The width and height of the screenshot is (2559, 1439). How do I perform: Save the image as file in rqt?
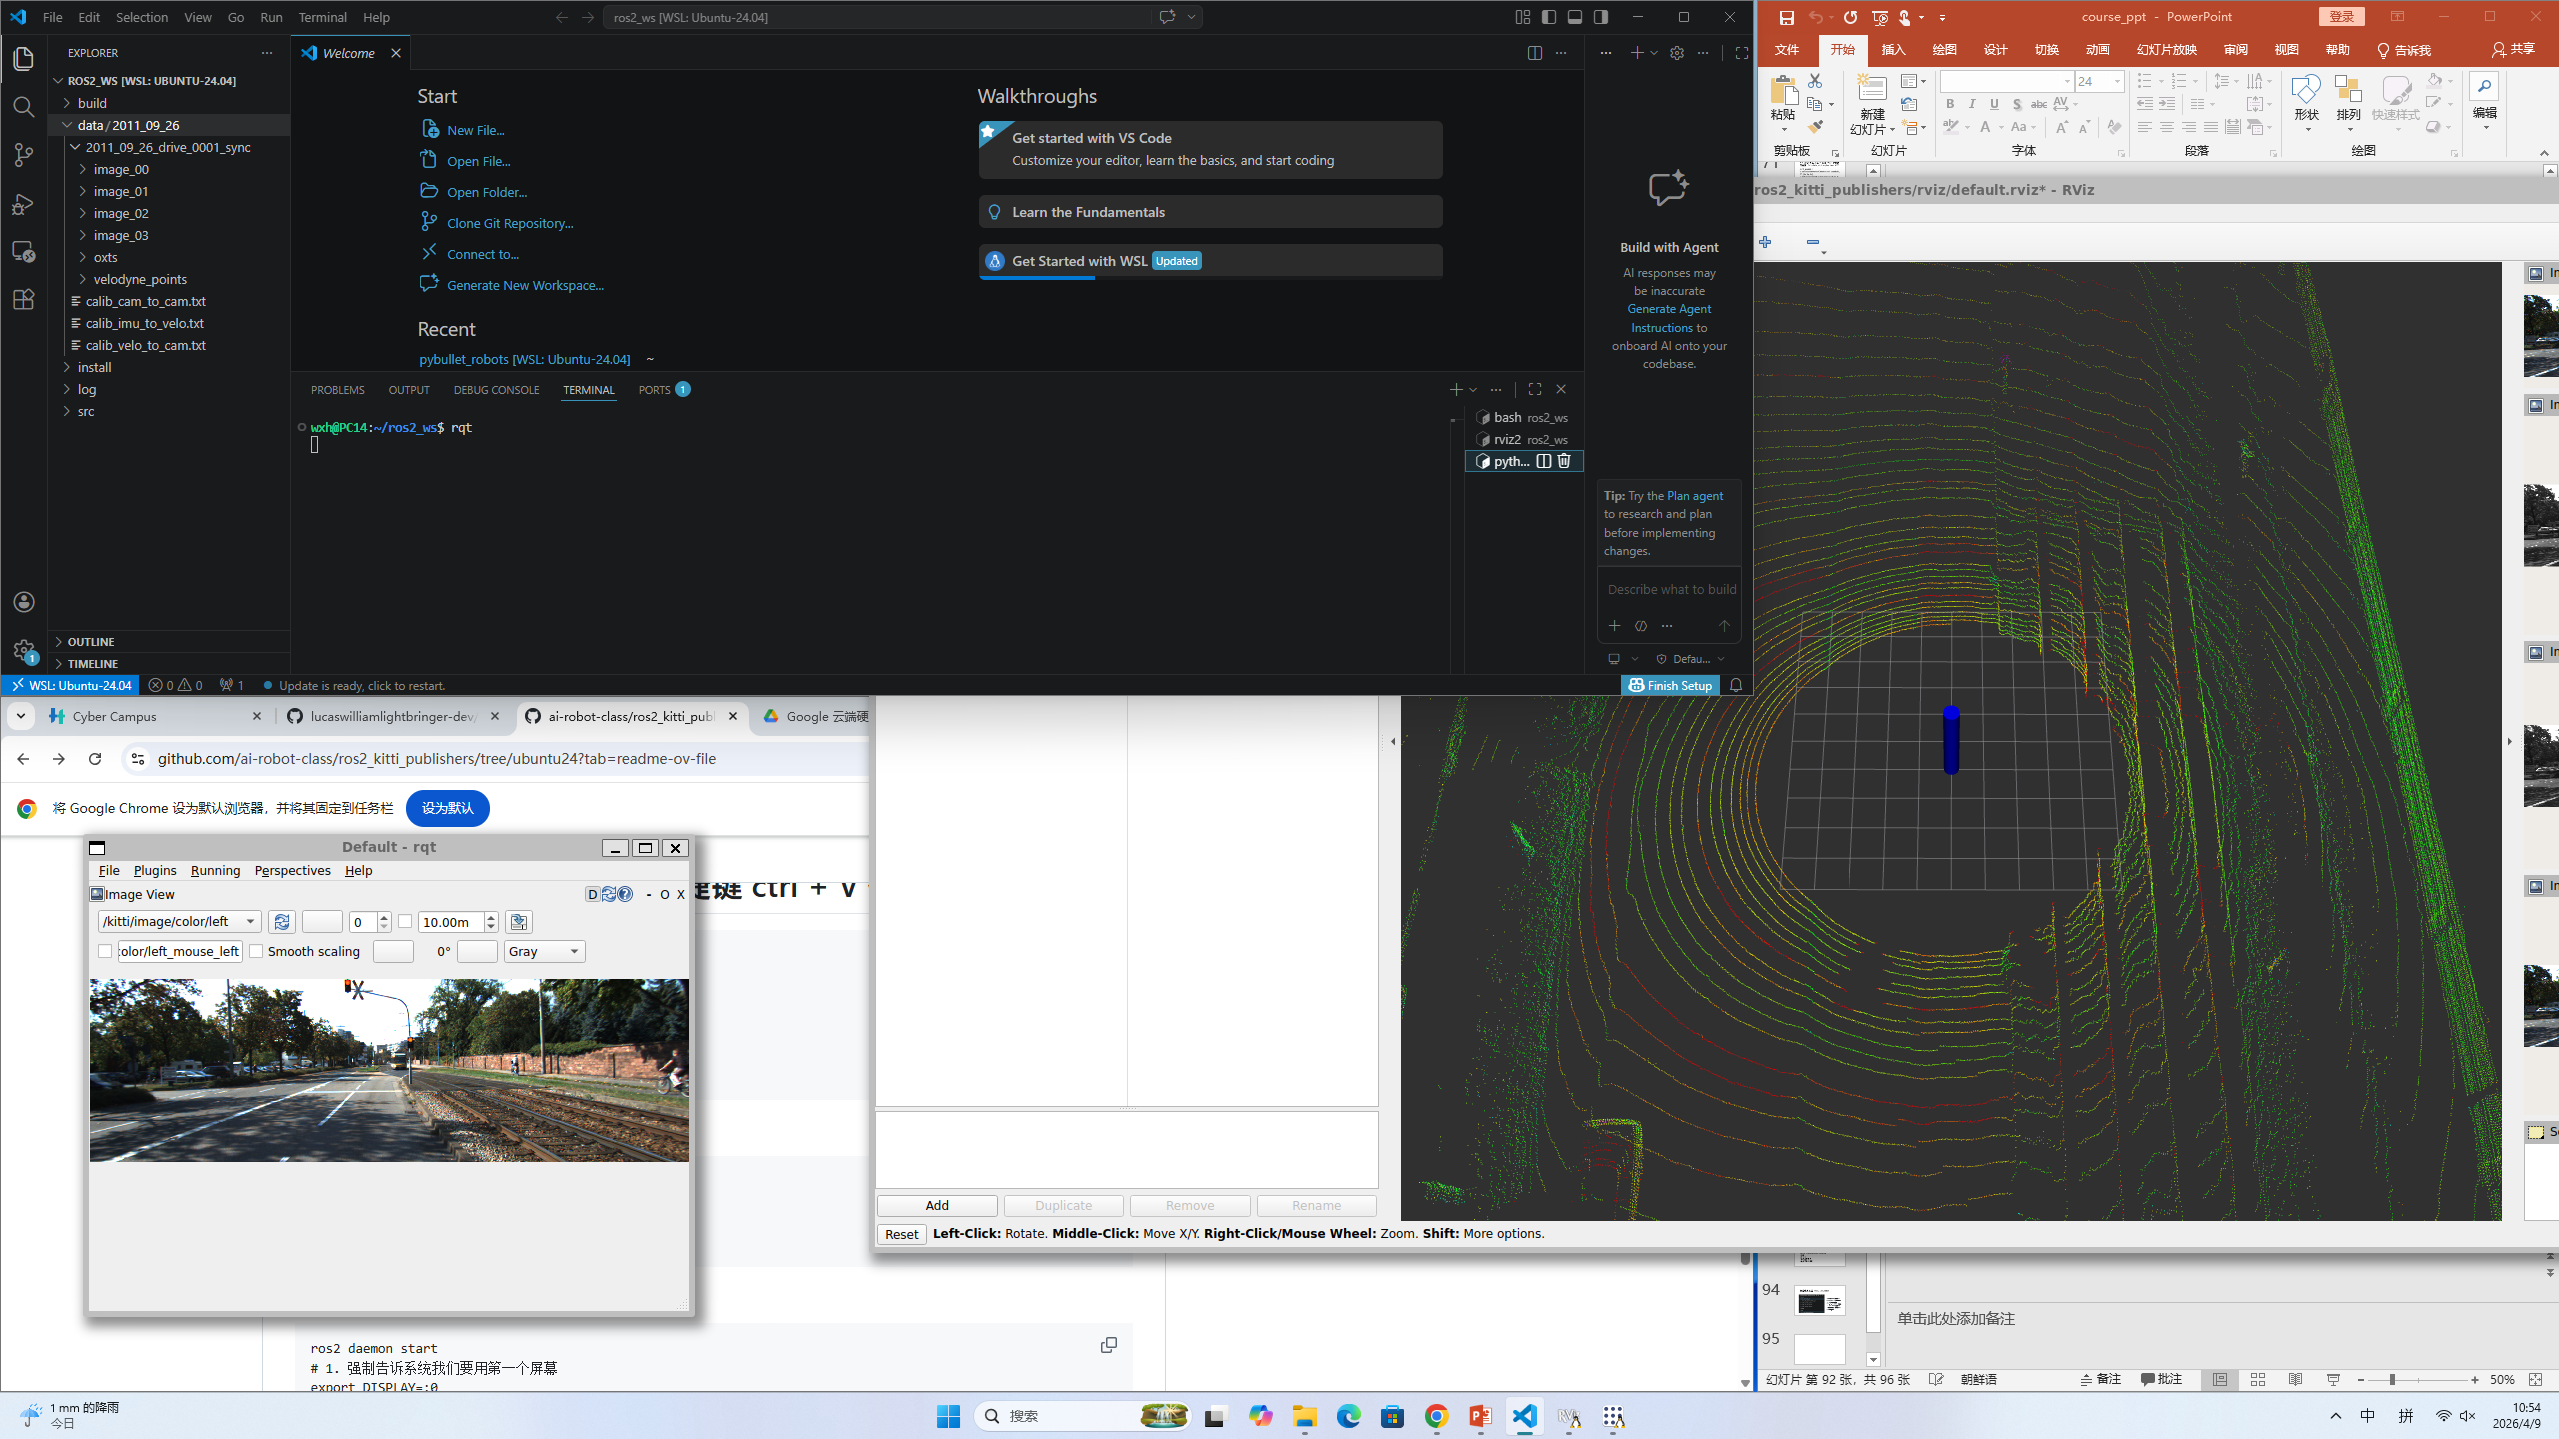tap(518, 922)
